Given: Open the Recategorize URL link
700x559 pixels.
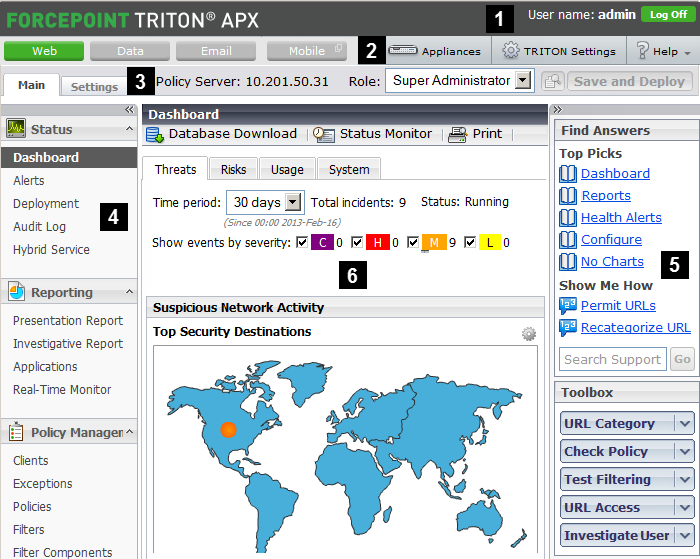Looking at the screenshot, I should (x=636, y=328).
